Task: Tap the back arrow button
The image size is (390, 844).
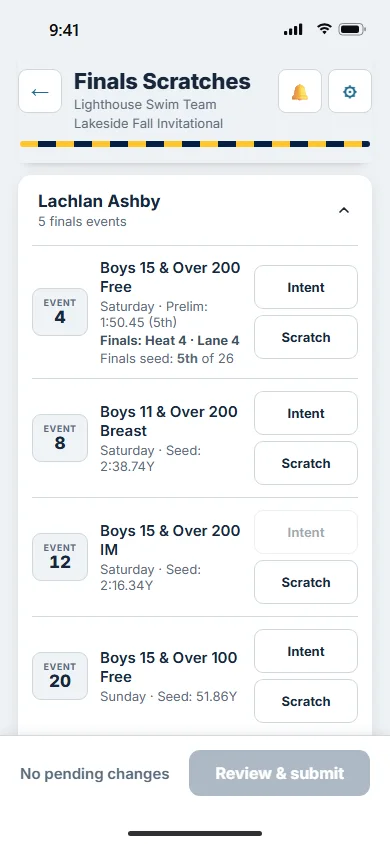Action: click(40, 91)
